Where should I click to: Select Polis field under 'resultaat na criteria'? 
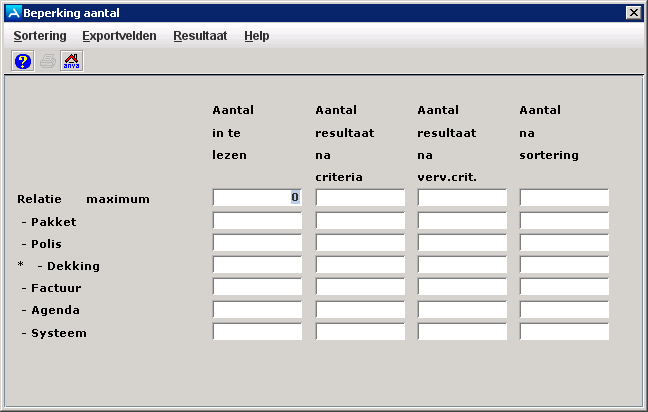pos(360,243)
